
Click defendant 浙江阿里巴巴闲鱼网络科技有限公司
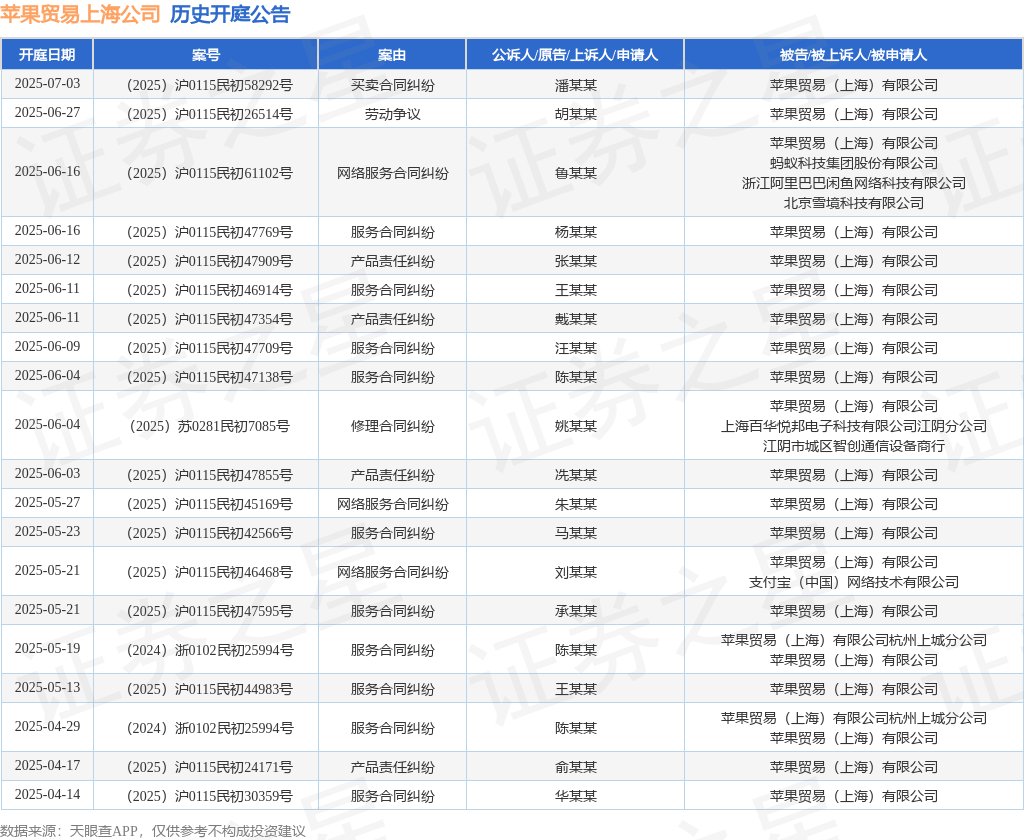click(x=854, y=184)
